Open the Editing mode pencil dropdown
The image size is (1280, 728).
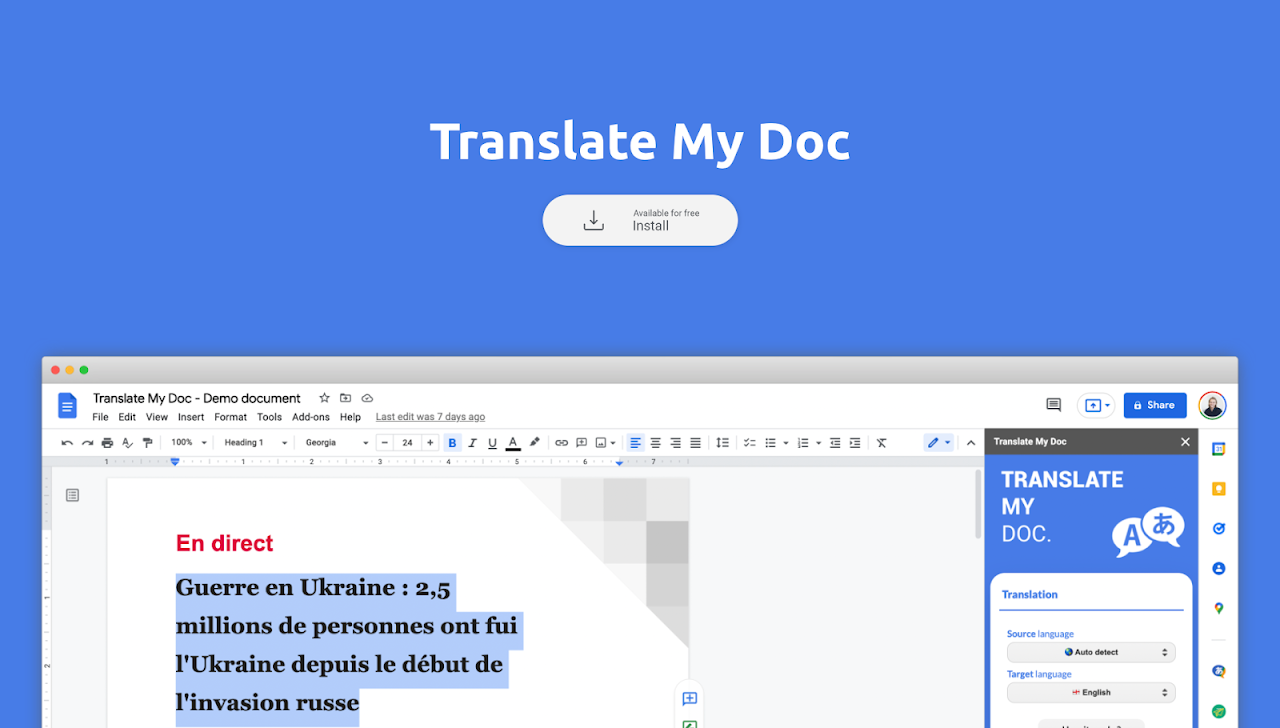pyautogui.click(x=938, y=443)
